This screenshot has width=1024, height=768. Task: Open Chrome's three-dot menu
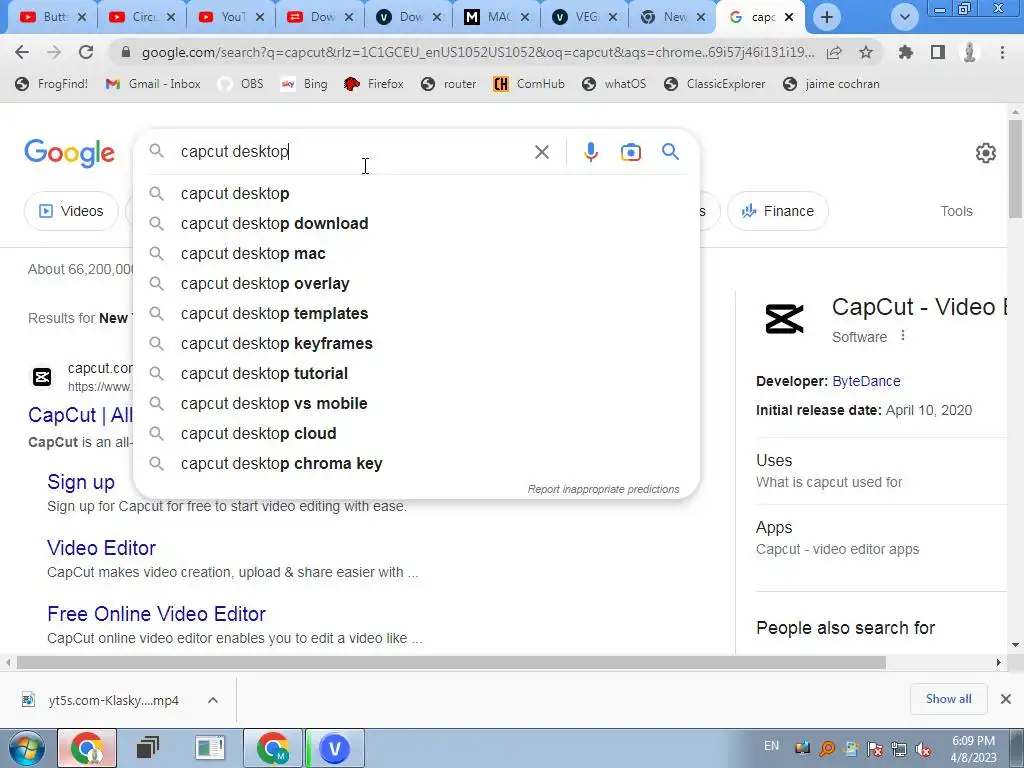click(x=1002, y=52)
